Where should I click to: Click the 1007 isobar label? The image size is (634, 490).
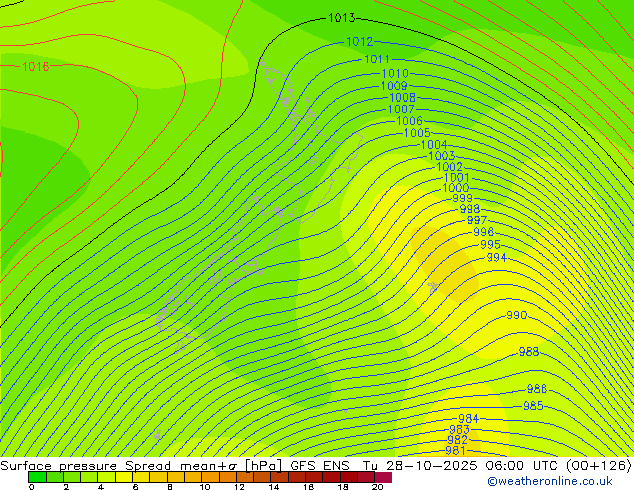(x=401, y=109)
